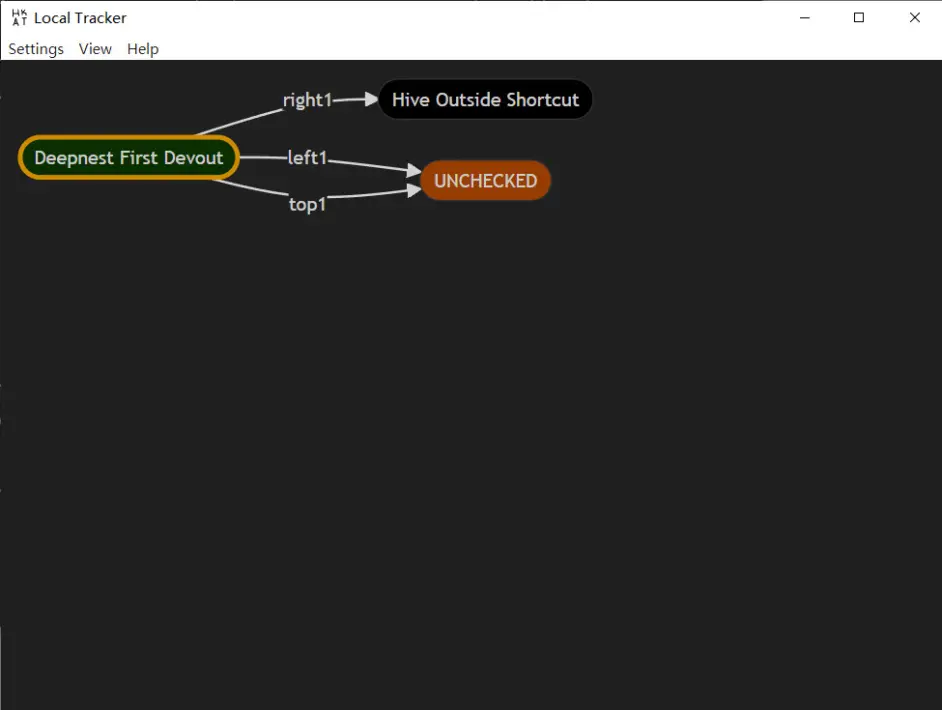942x710 pixels.
Task: Click the top1 transition label
Action: tap(307, 205)
